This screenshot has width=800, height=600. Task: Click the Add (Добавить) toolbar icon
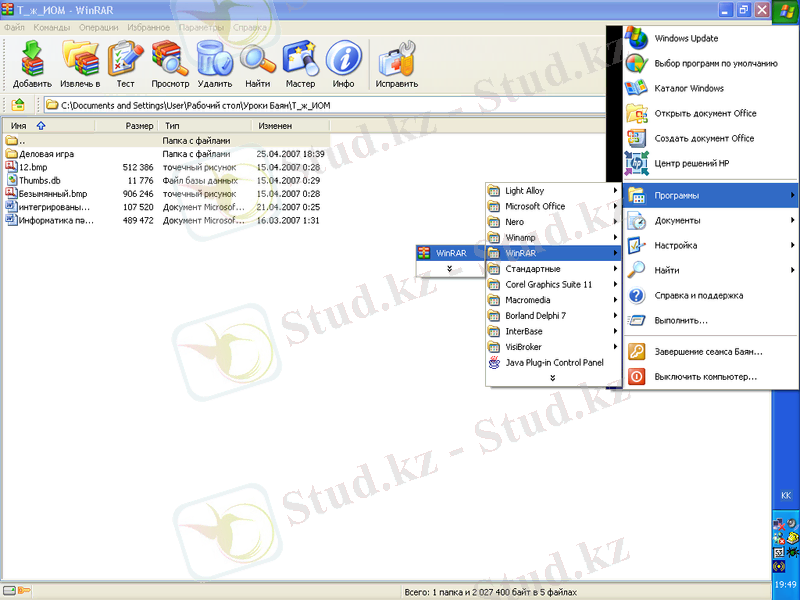(32, 65)
